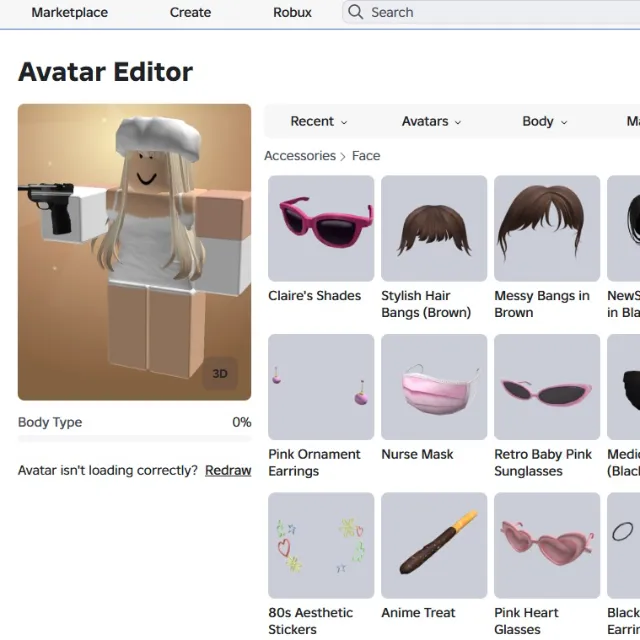Viewport: 640px width, 640px height.
Task: Click the Anime Treat item label
Action: (x=418, y=613)
